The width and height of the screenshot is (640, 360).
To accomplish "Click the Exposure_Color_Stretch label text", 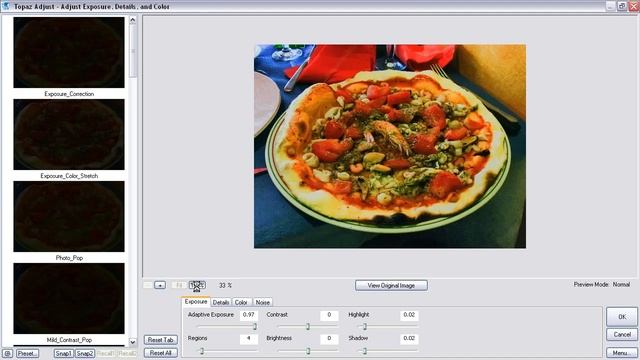I will click(x=69, y=176).
